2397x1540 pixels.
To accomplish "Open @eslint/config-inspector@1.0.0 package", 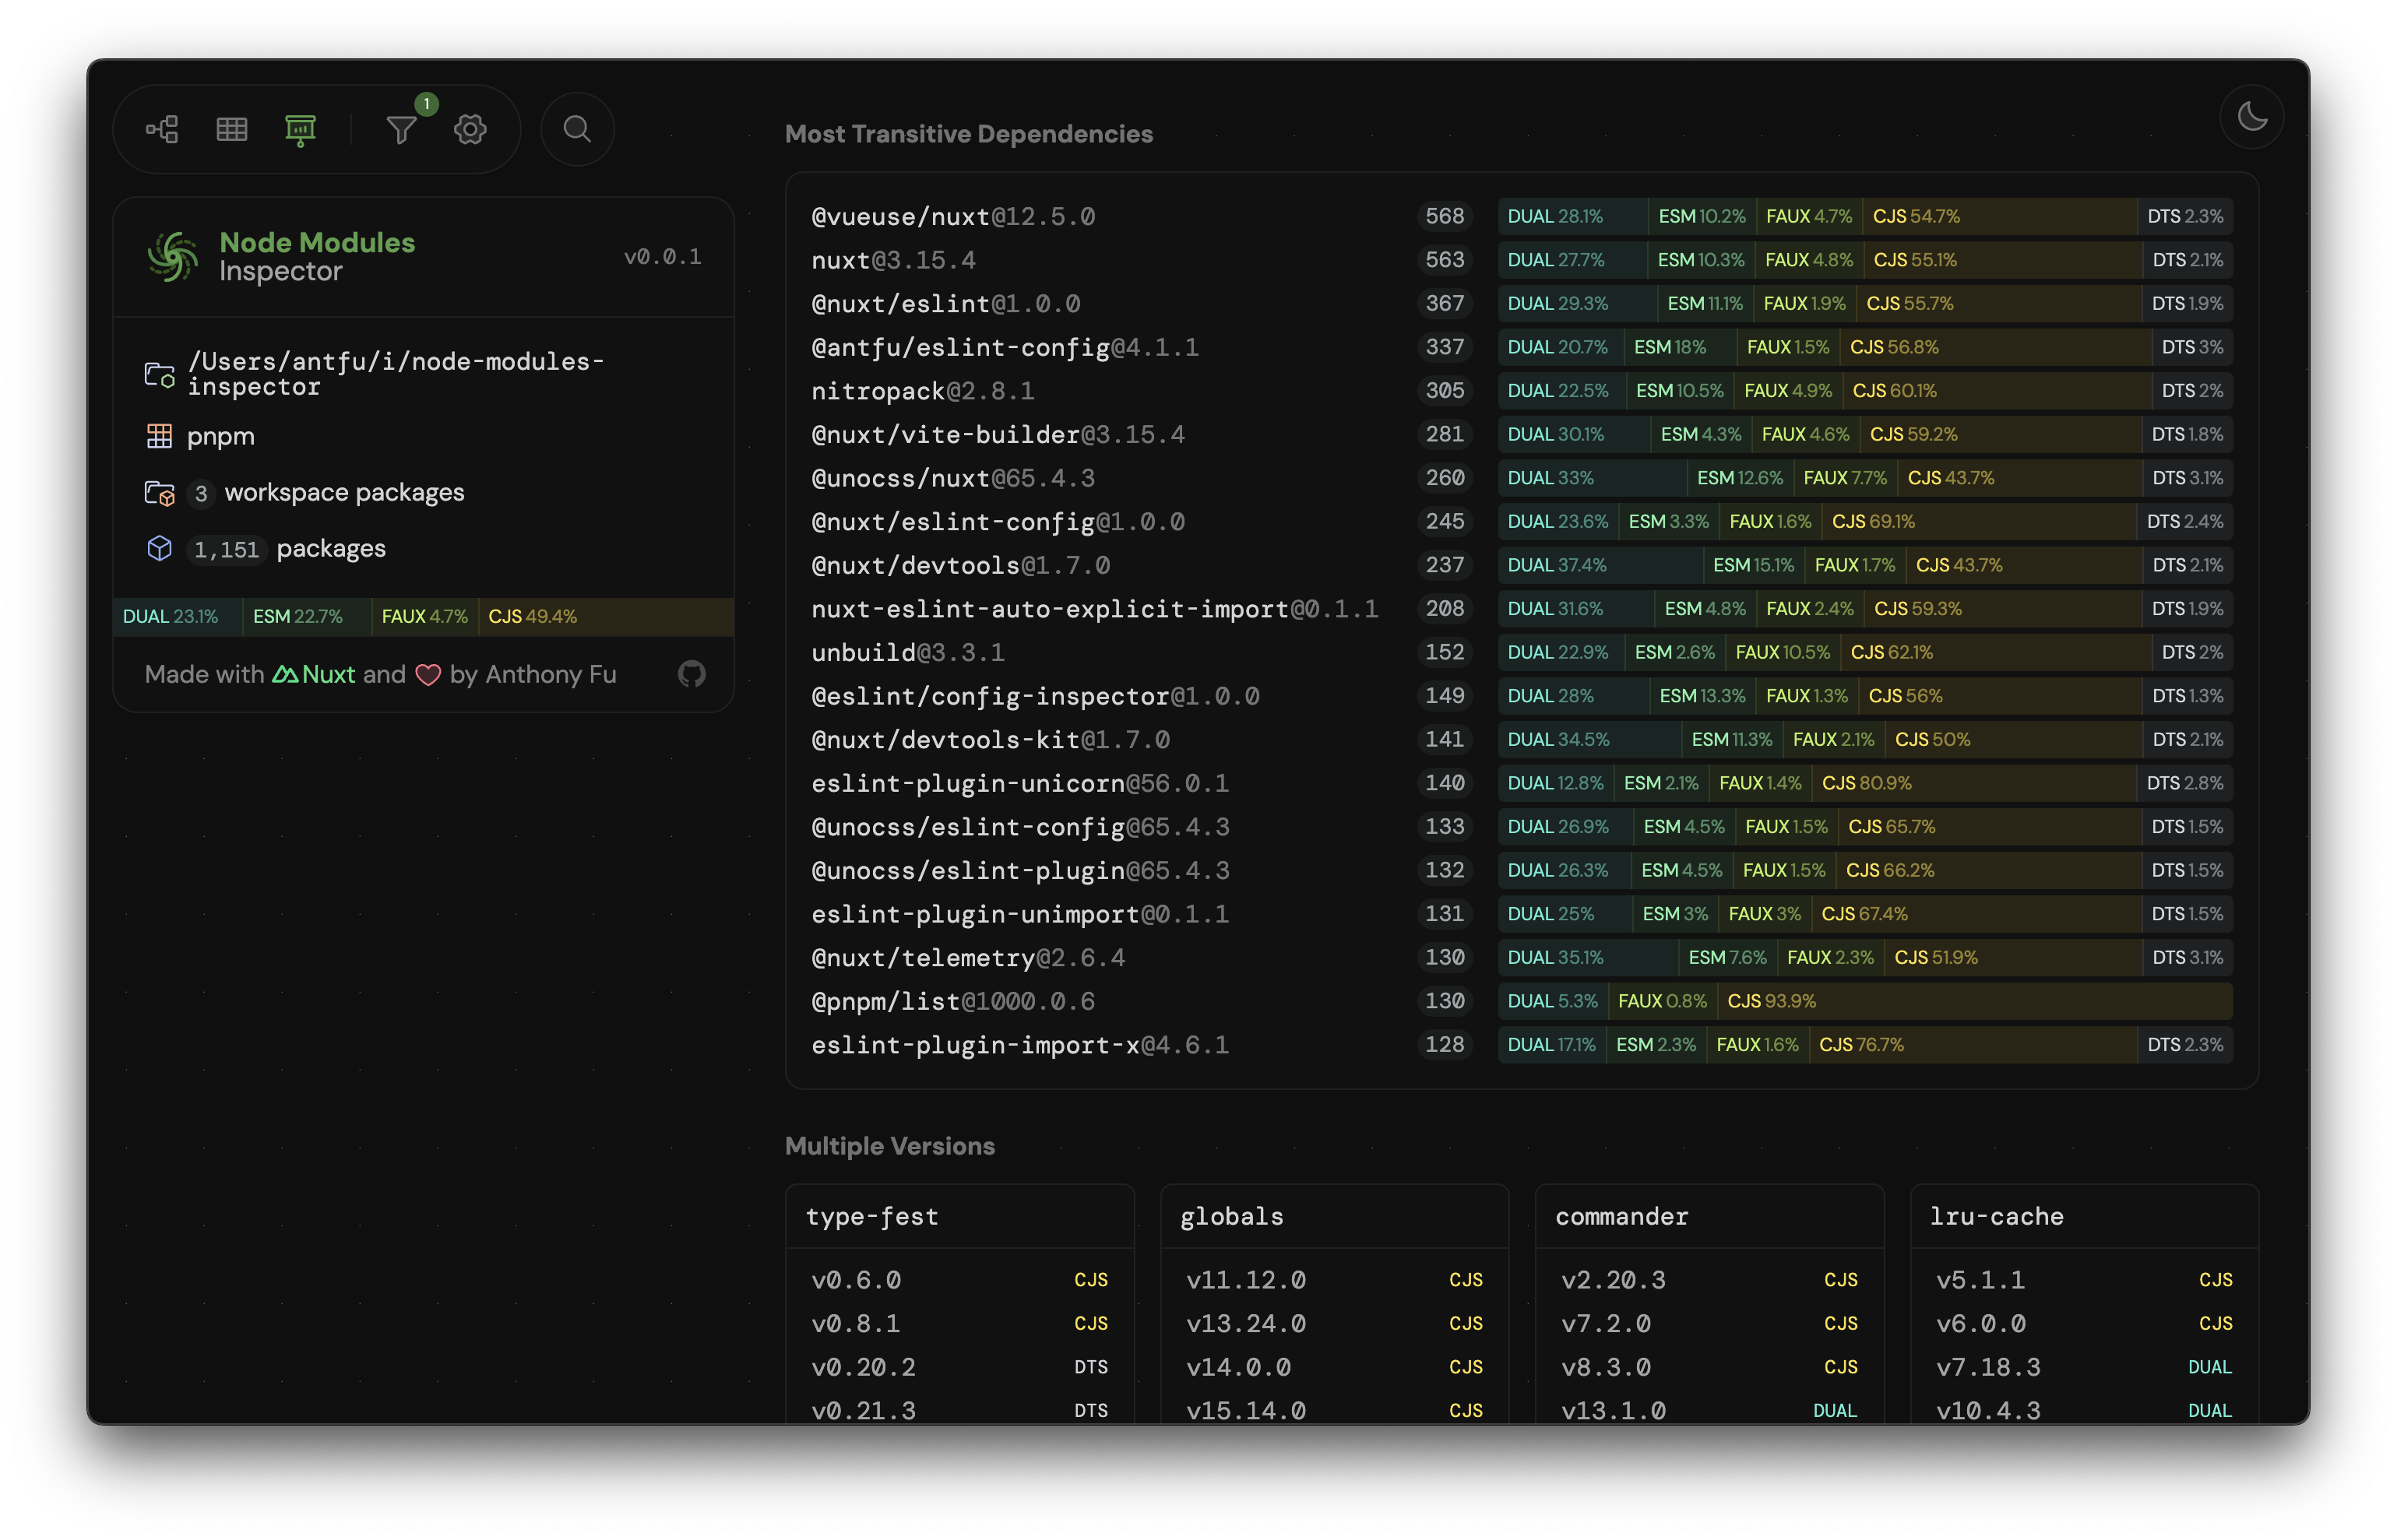I will (1521, 696).
